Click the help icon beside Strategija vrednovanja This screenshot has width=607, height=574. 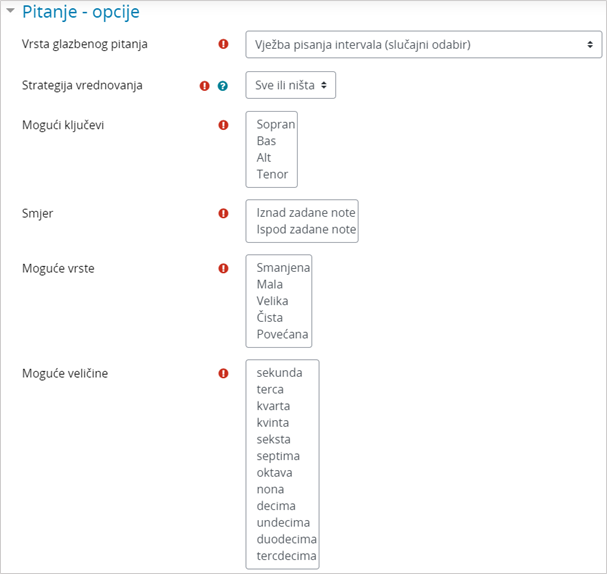point(223,86)
